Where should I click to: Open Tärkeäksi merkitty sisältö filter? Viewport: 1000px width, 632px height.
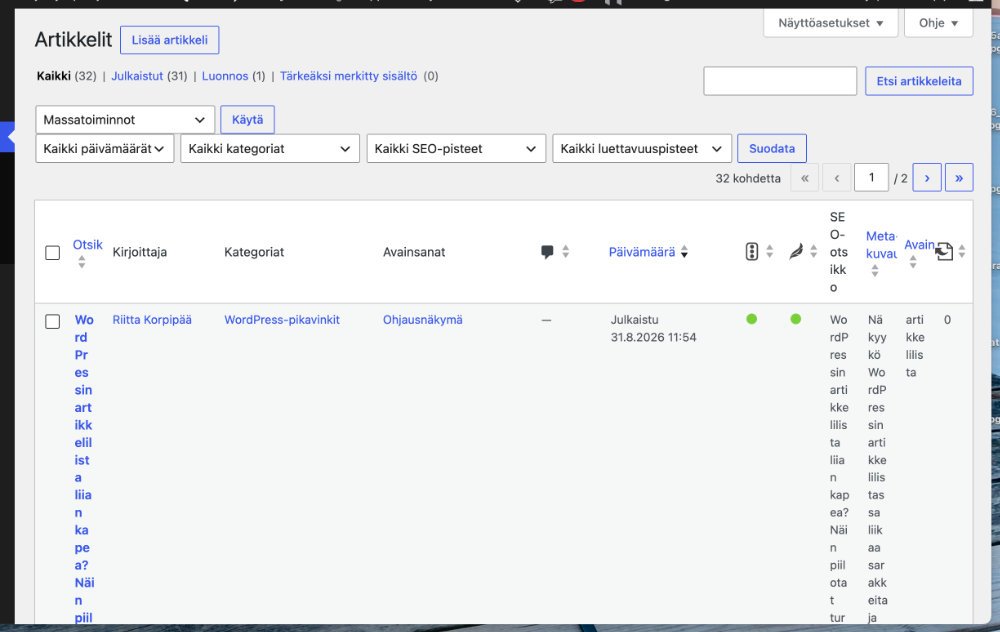349,76
